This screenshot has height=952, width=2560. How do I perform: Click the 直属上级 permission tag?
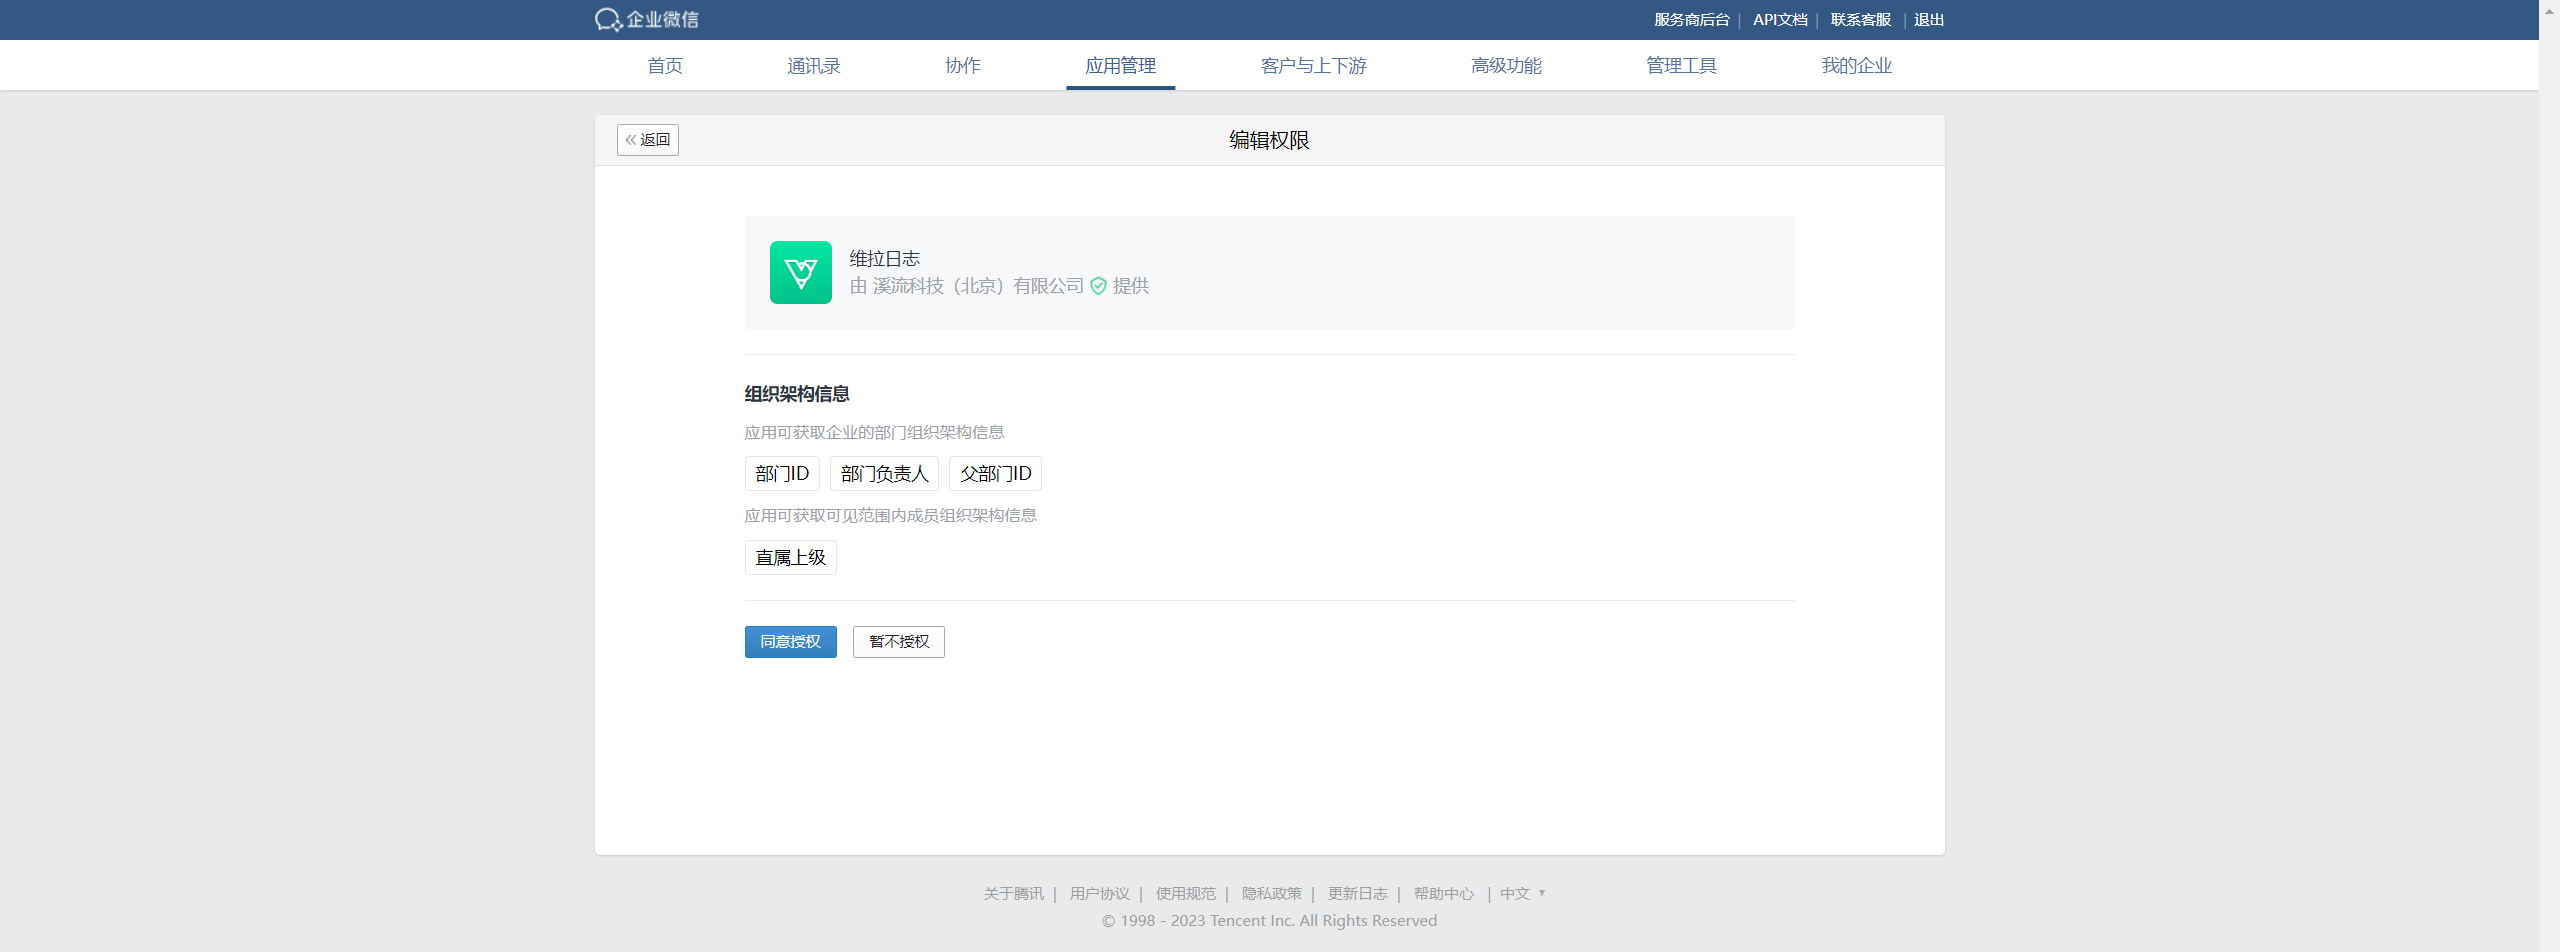click(x=790, y=558)
